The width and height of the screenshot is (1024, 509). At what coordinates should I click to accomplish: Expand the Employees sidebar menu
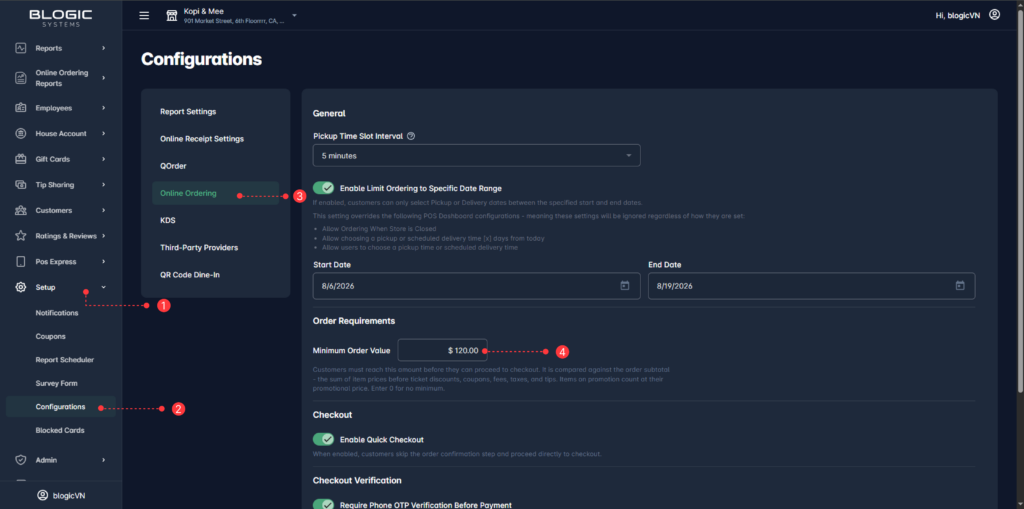click(103, 108)
